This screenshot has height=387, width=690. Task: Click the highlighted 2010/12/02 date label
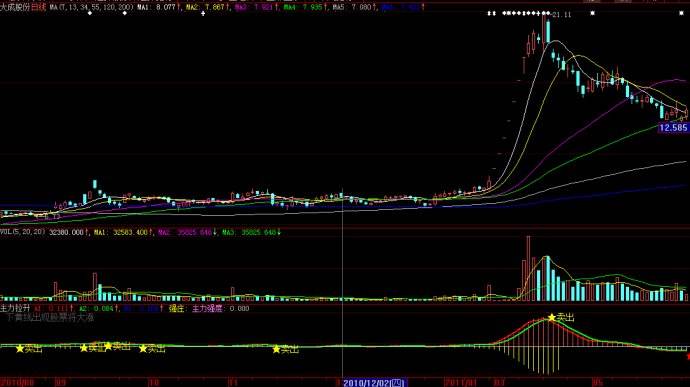point(374,383)
